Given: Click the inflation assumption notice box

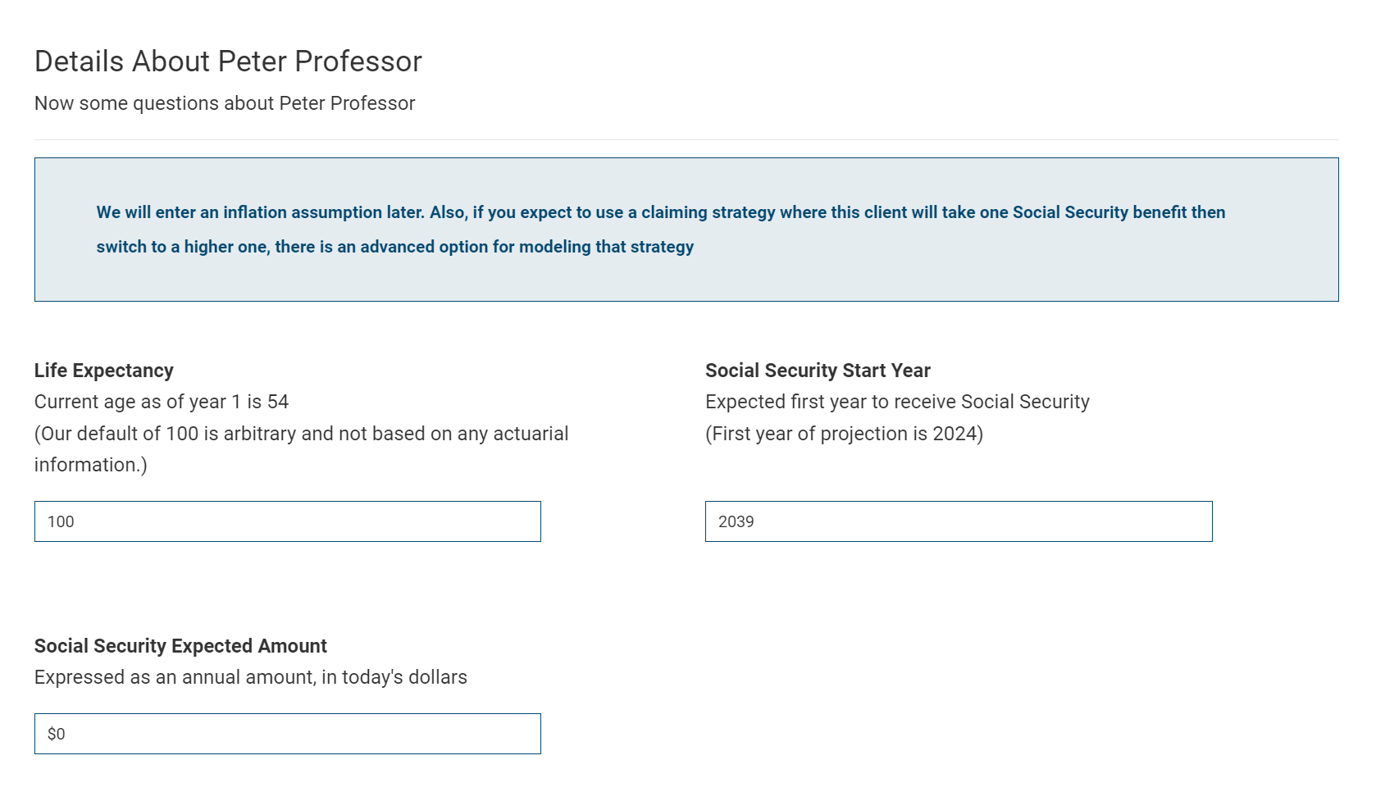Looking at the screenshot, I should click(x=686, y=229).
